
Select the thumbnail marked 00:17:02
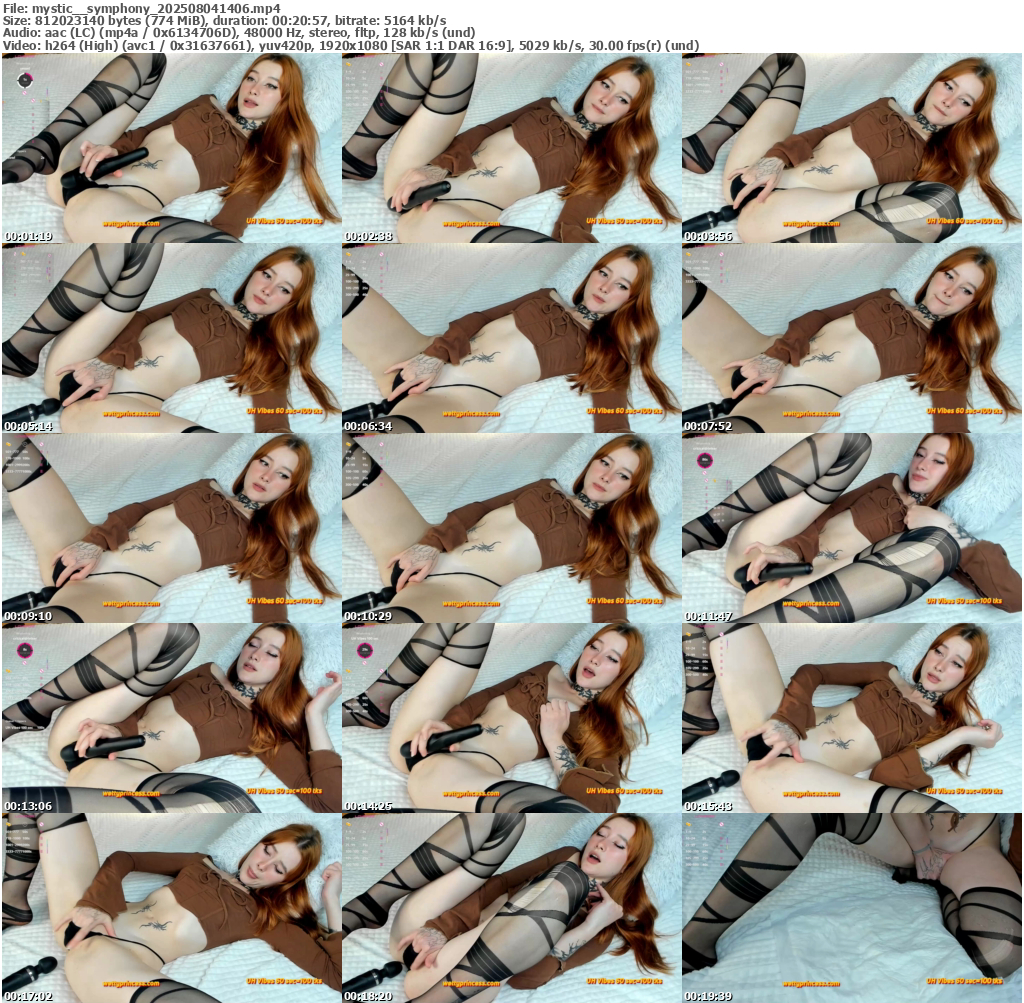(171, 908)
